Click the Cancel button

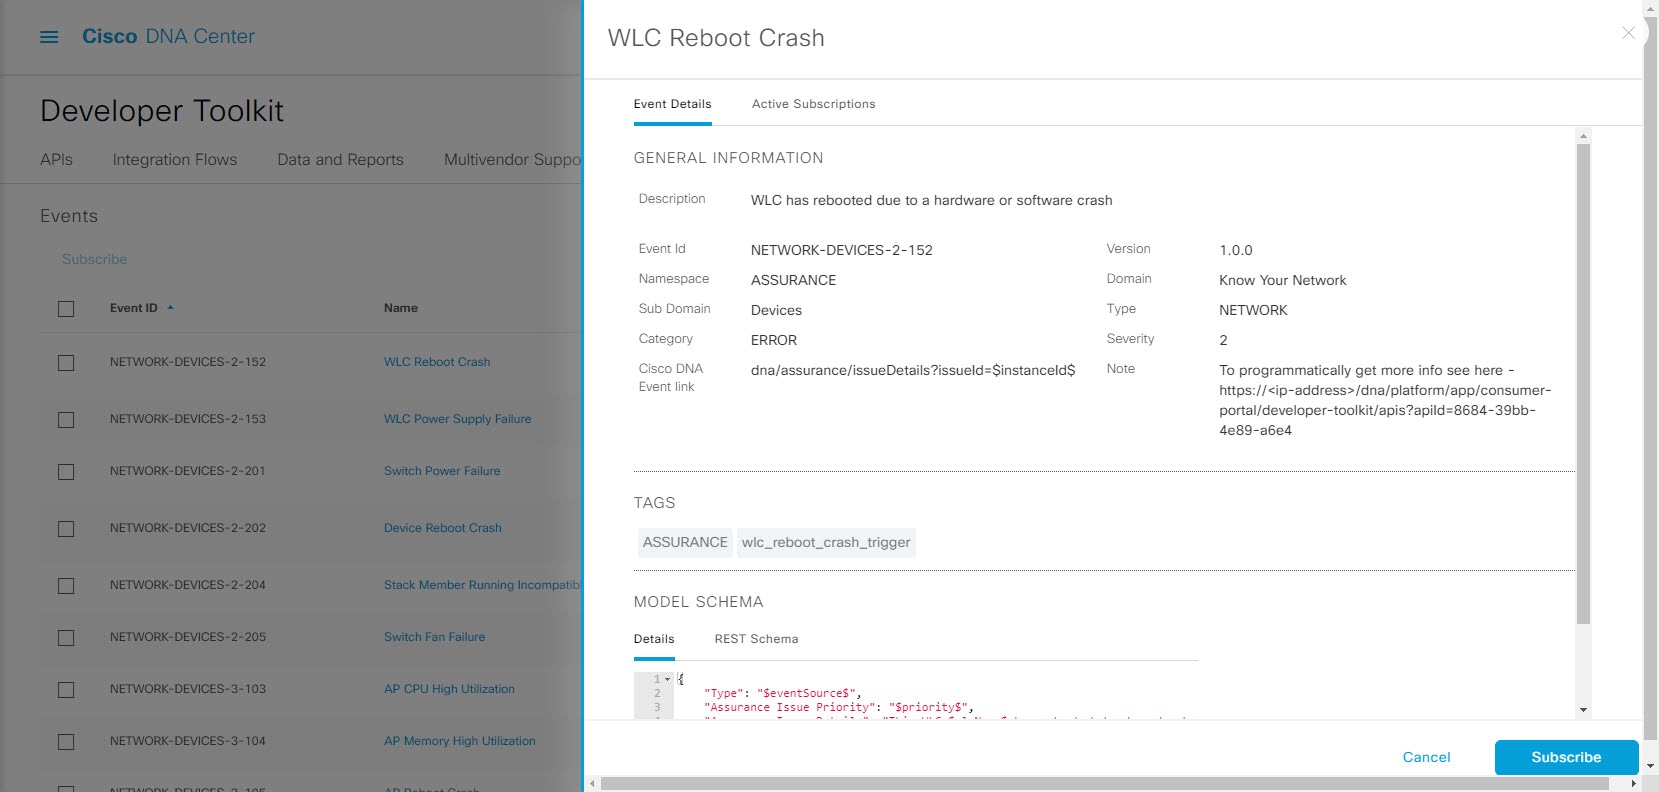pyautogui.click(x=1426, y=757)
